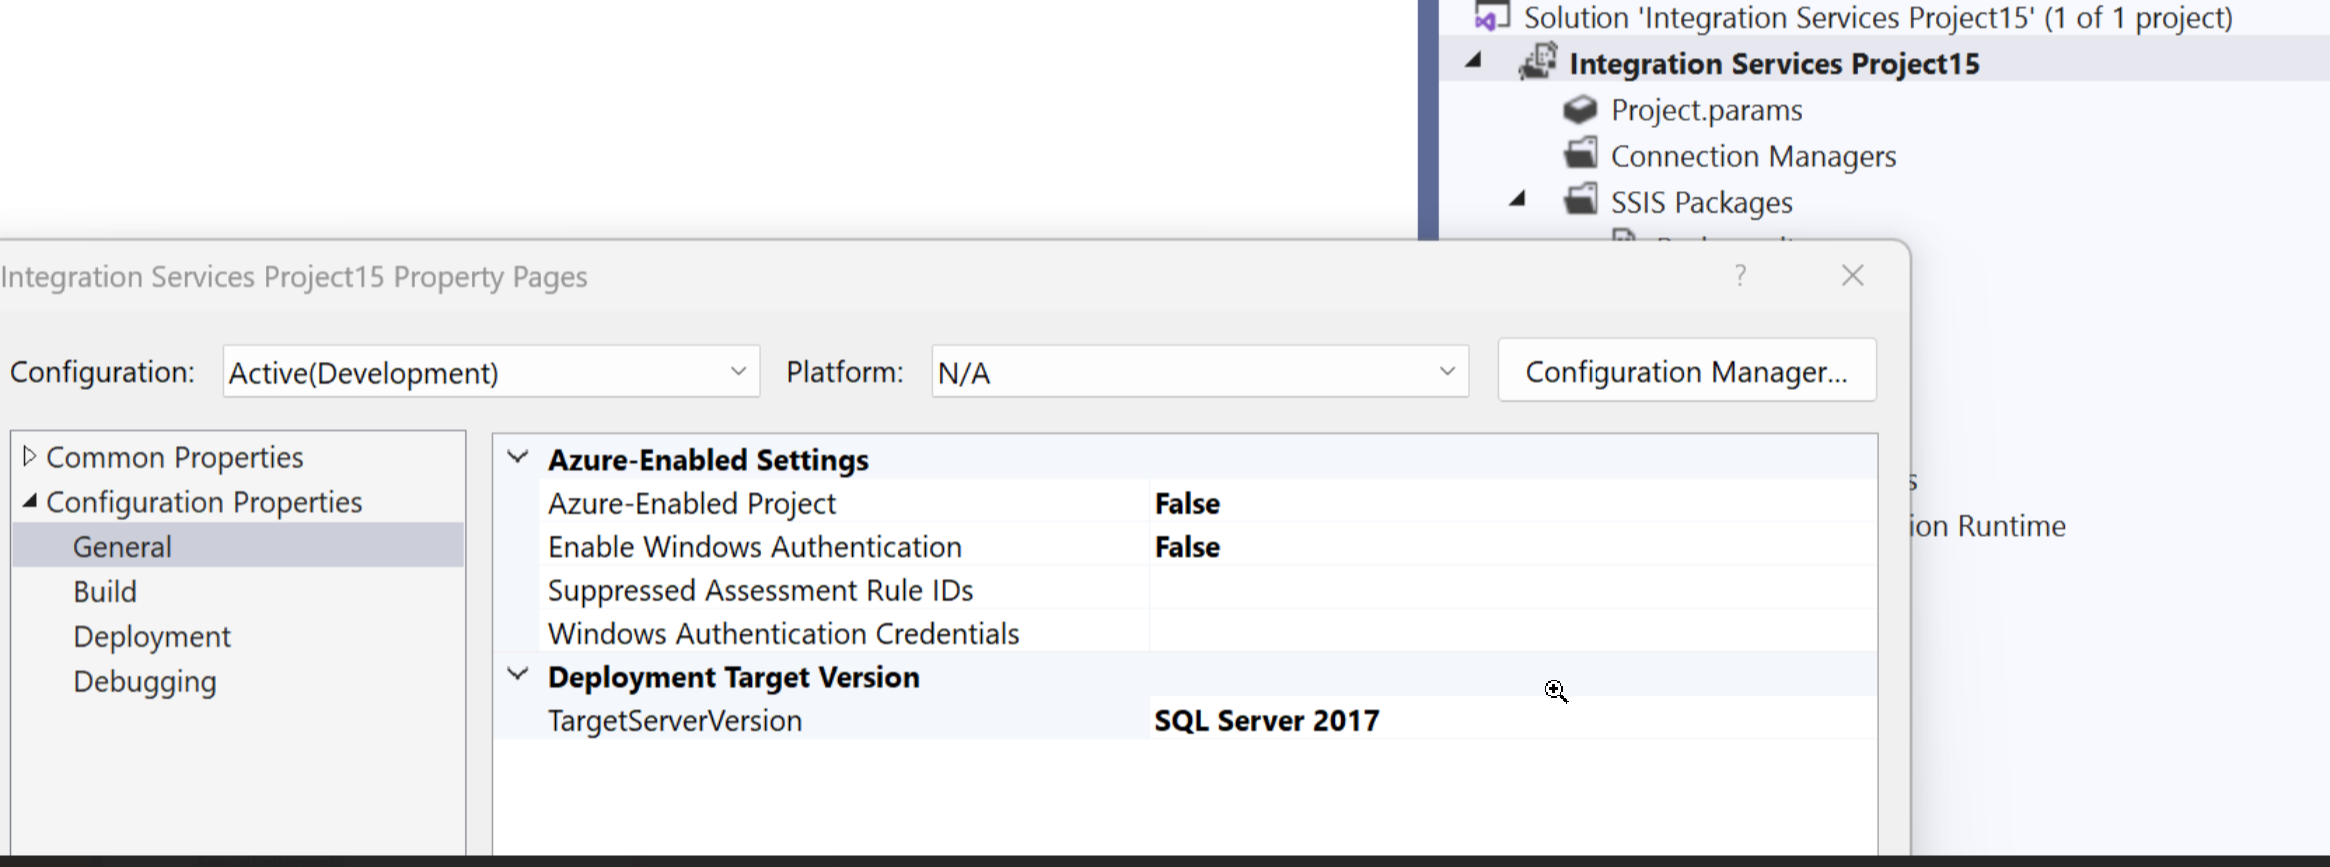Click the Integration Services Project15 project icon
Image resolution: width=2330 pixels, height=867 pixels.
[1538, 62]
